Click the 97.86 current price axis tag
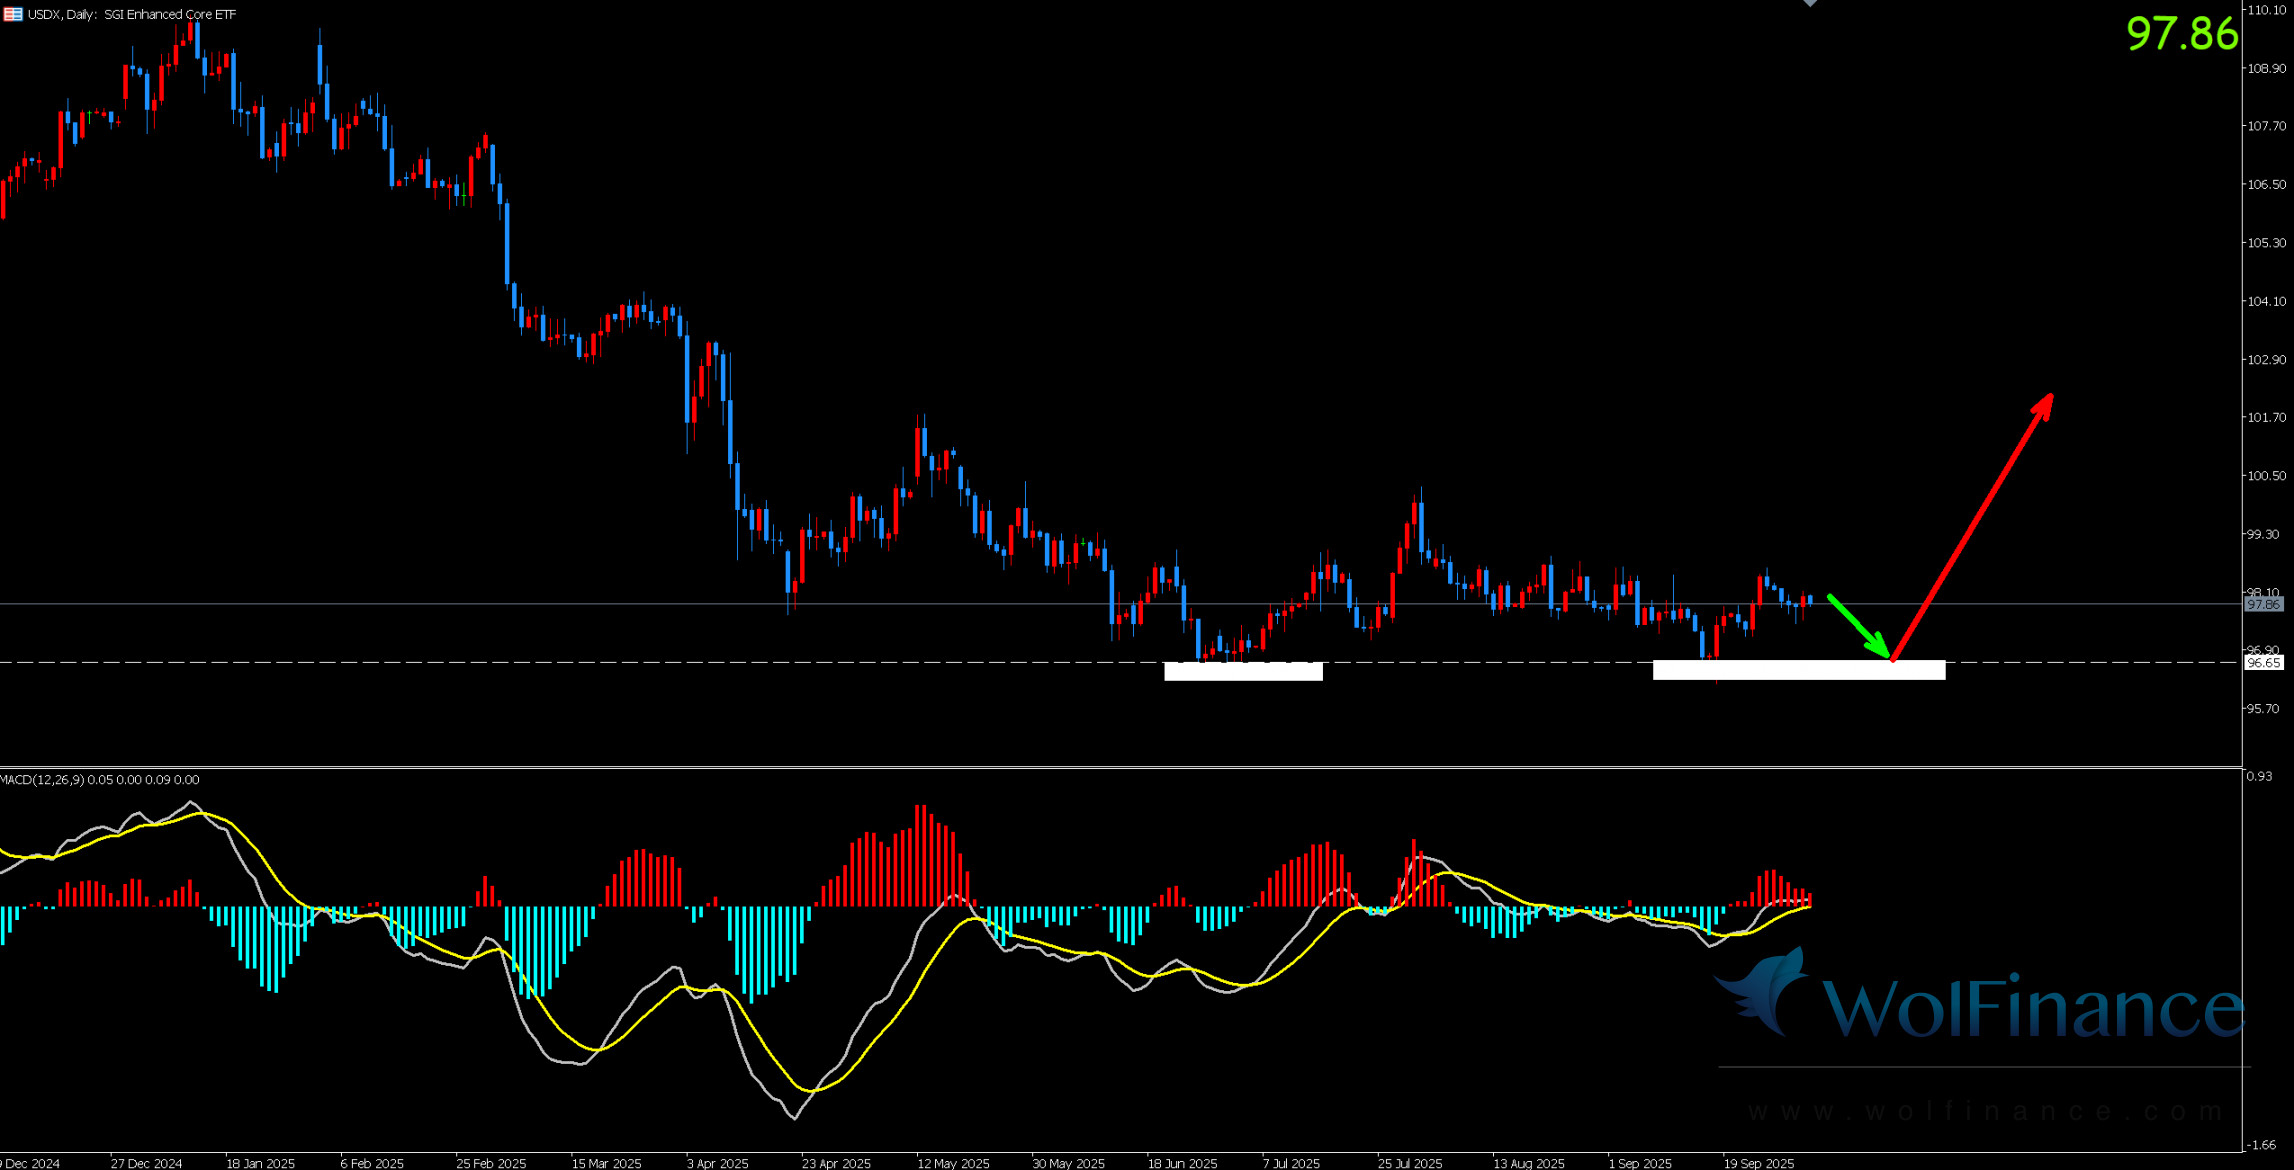 coord(2263,604)
